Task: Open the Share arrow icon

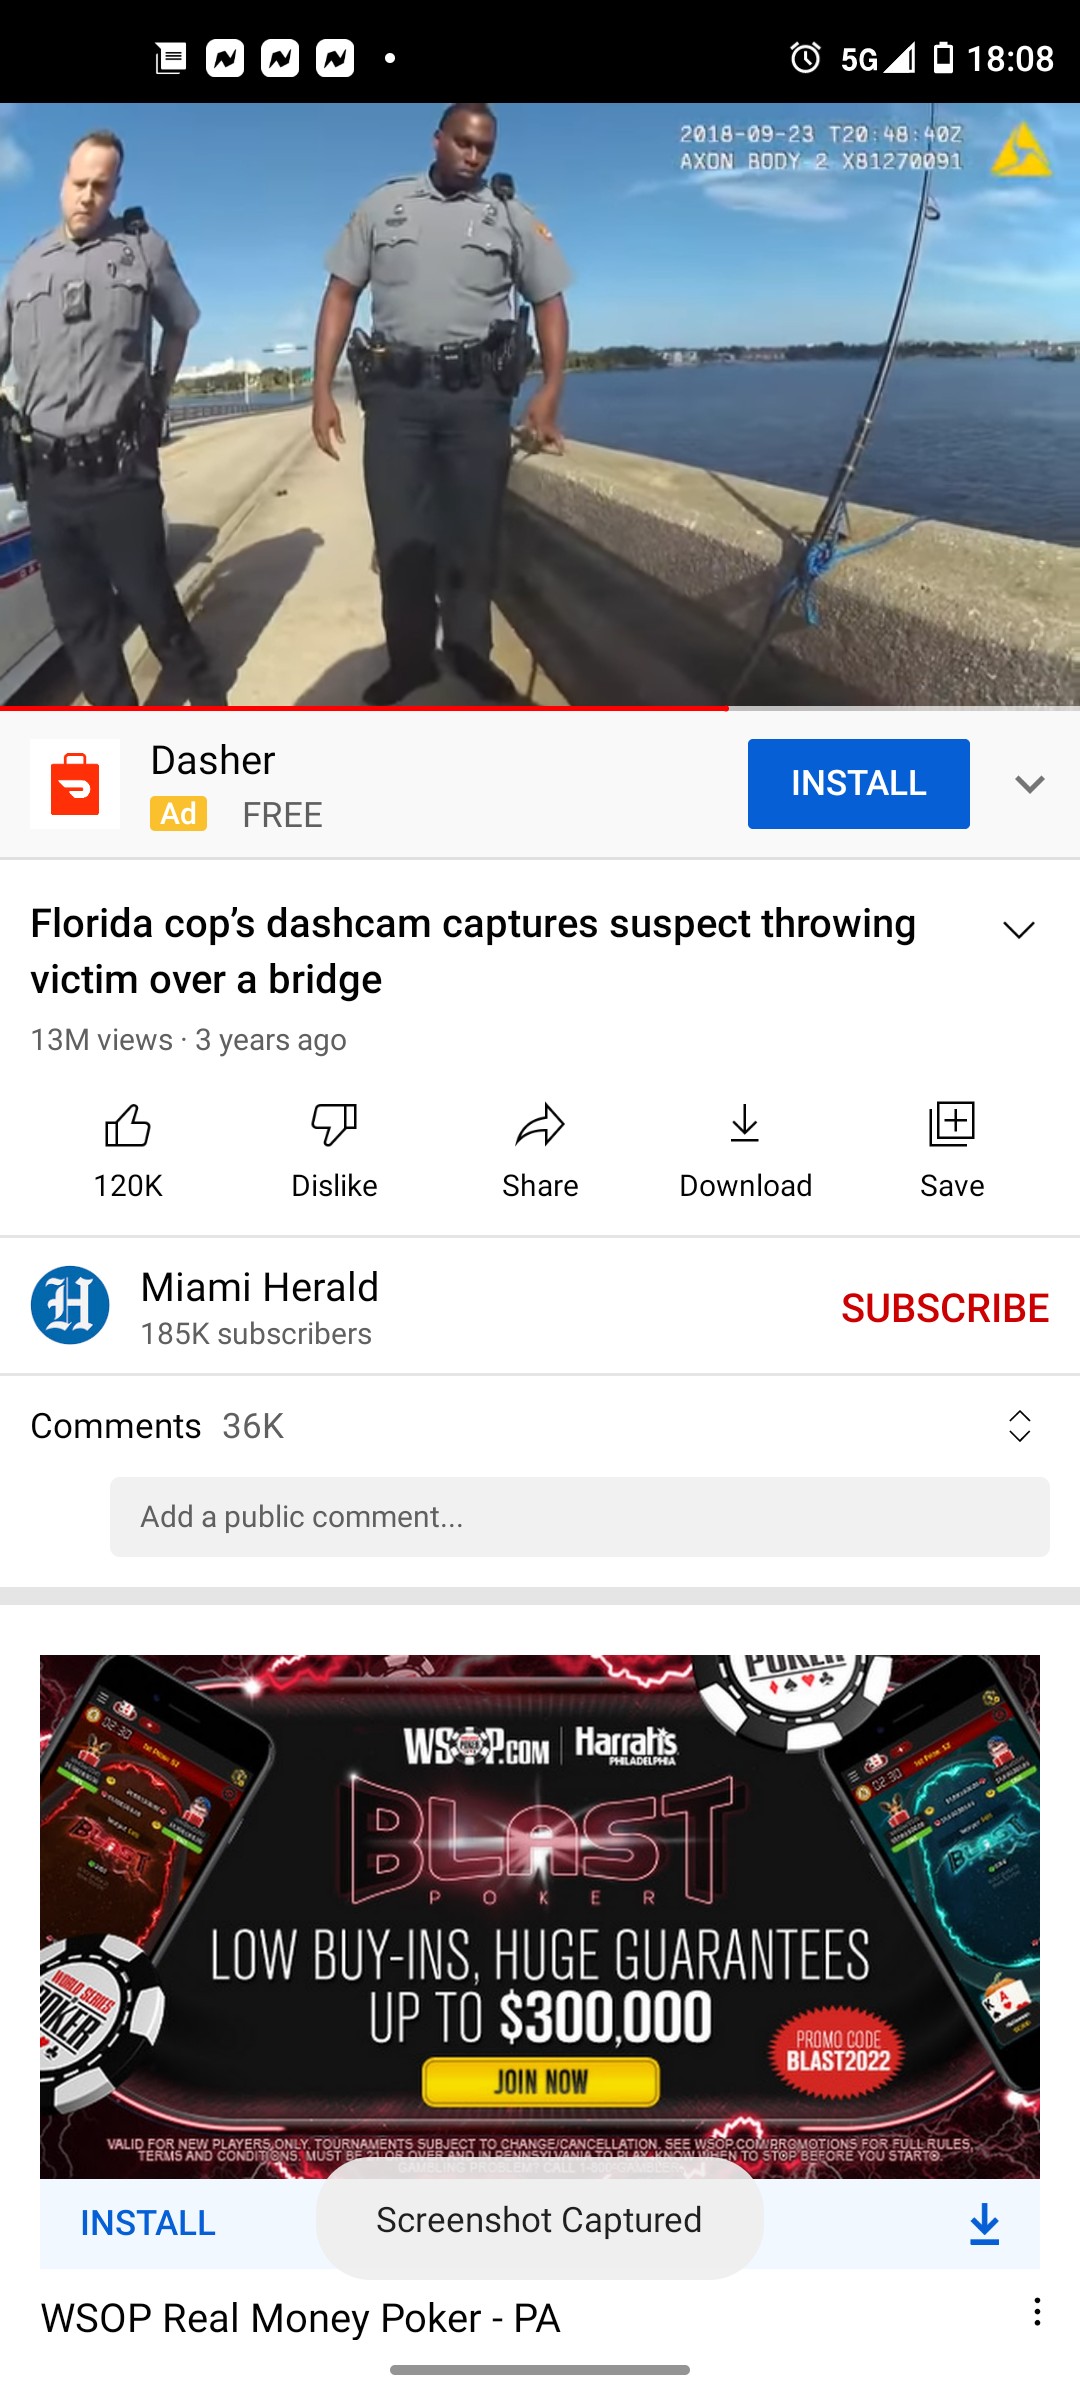Action: 540,1125
